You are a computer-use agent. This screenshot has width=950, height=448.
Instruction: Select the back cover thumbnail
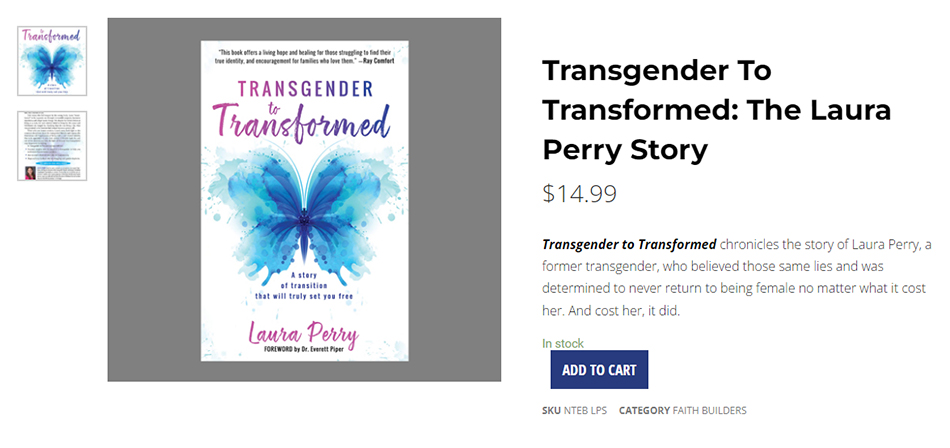53,146
